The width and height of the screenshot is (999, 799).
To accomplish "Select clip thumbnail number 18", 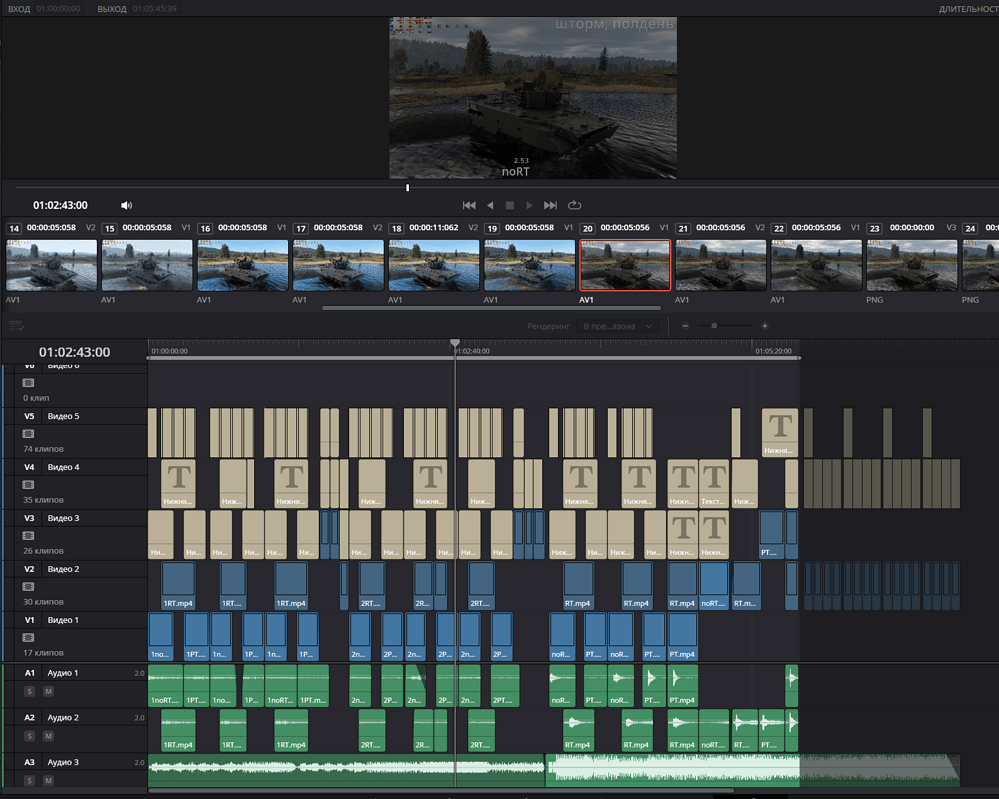I will 435,265.
